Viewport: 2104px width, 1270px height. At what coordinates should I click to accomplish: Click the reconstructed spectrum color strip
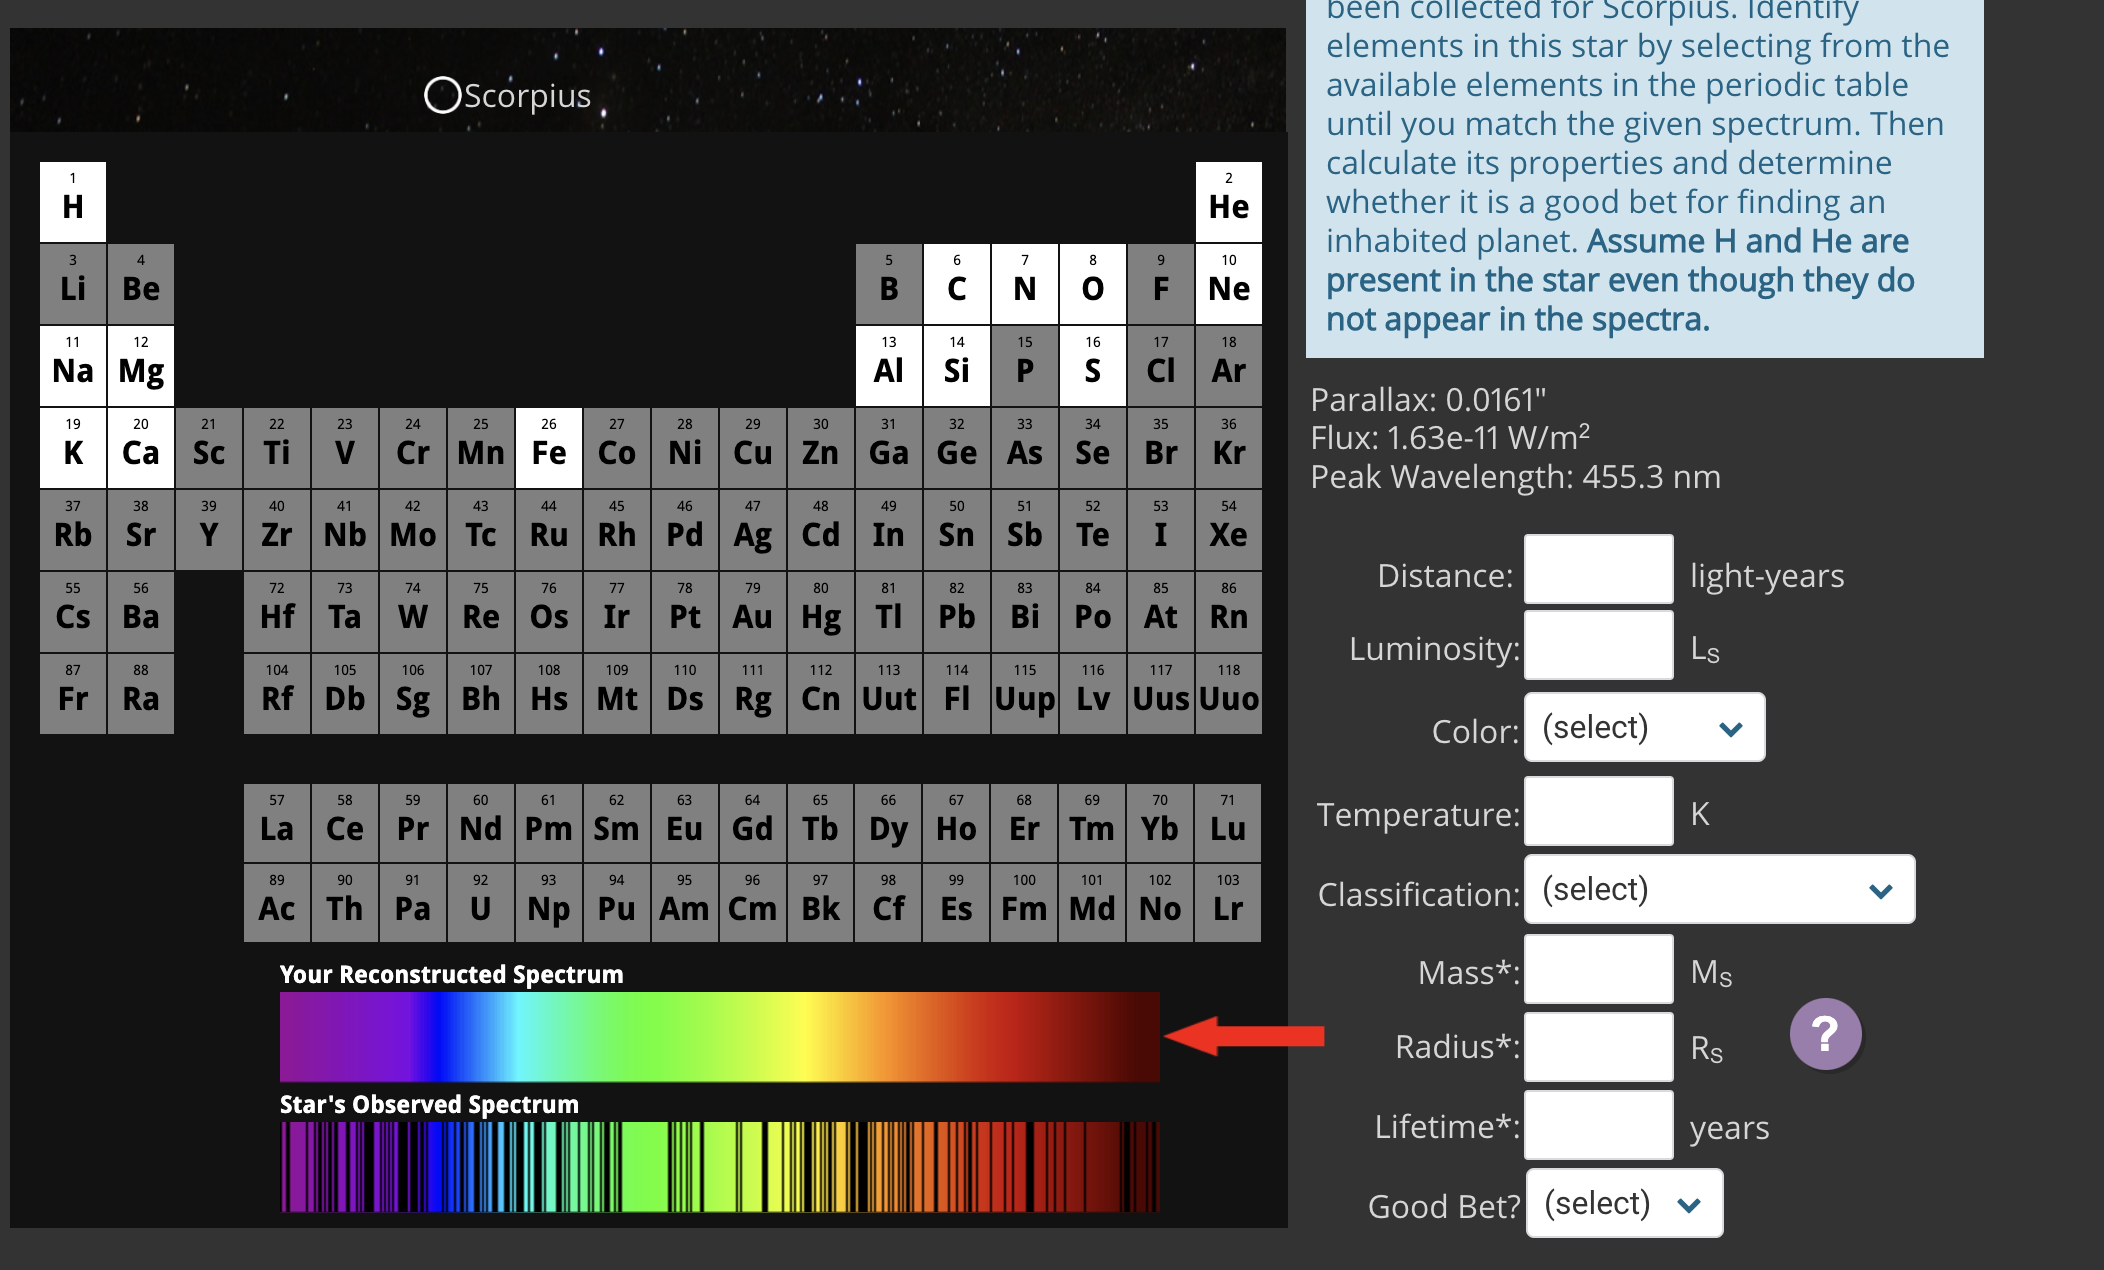718,1037
